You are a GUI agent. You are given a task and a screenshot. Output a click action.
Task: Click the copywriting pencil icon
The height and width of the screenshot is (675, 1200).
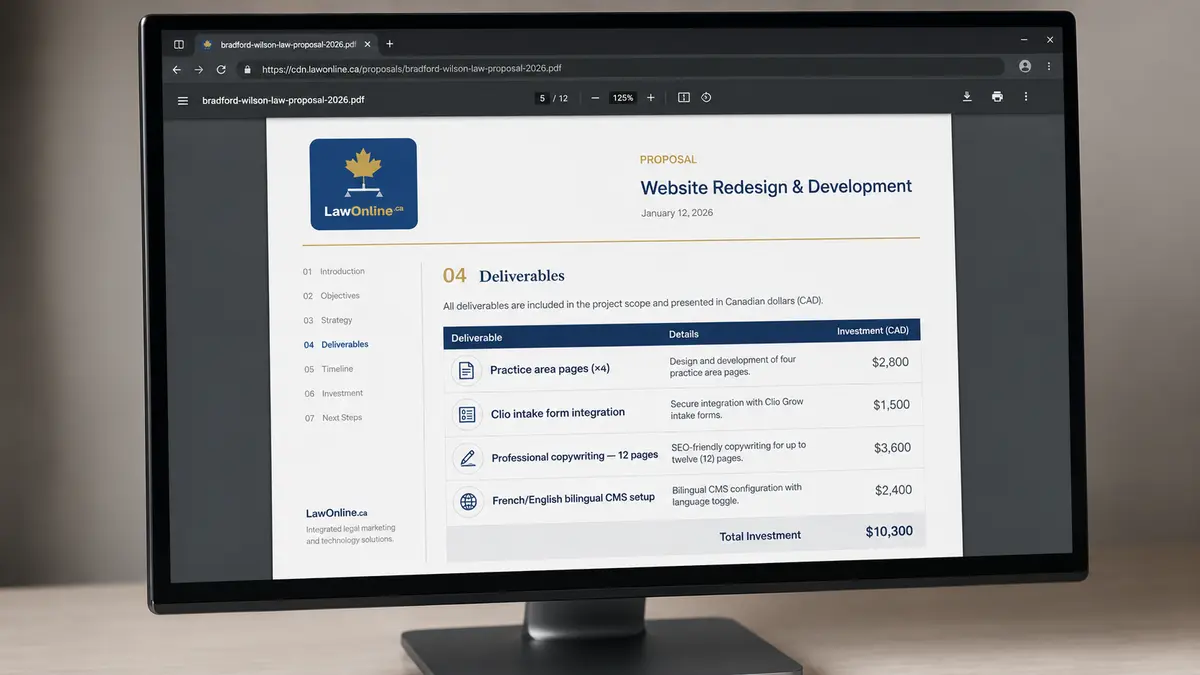click(467, 458)
